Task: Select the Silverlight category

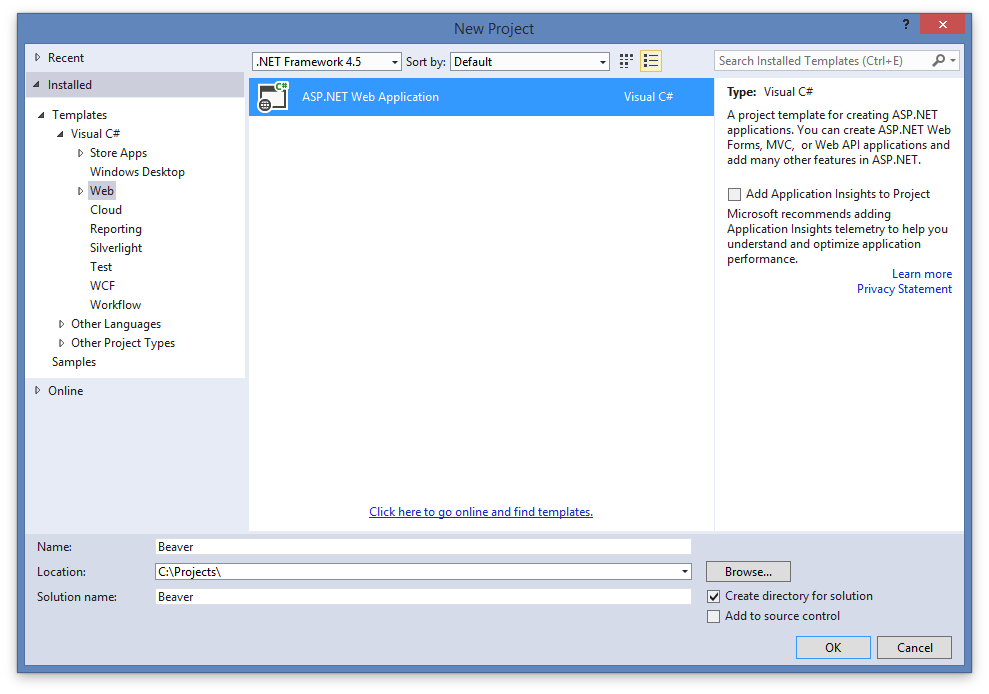Action: tap(115, 248)
